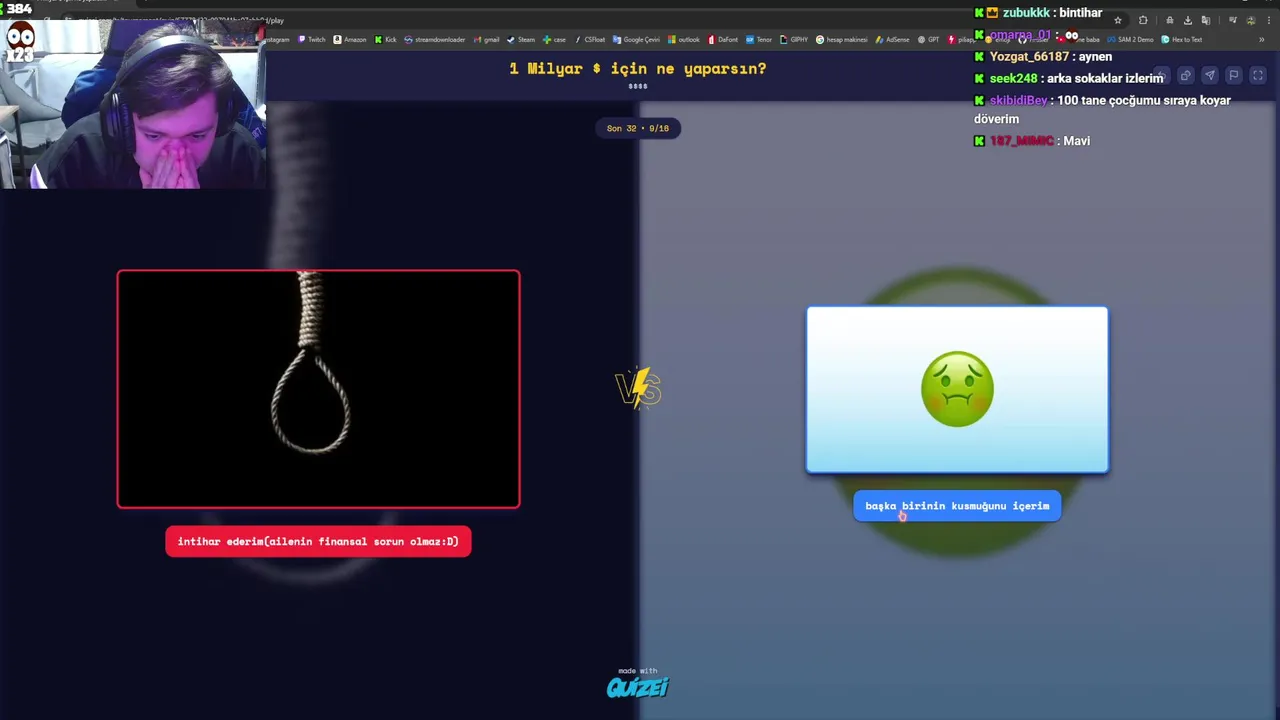Open the browser three-dot menu
1280x720 pixels.
(1269, 20)
